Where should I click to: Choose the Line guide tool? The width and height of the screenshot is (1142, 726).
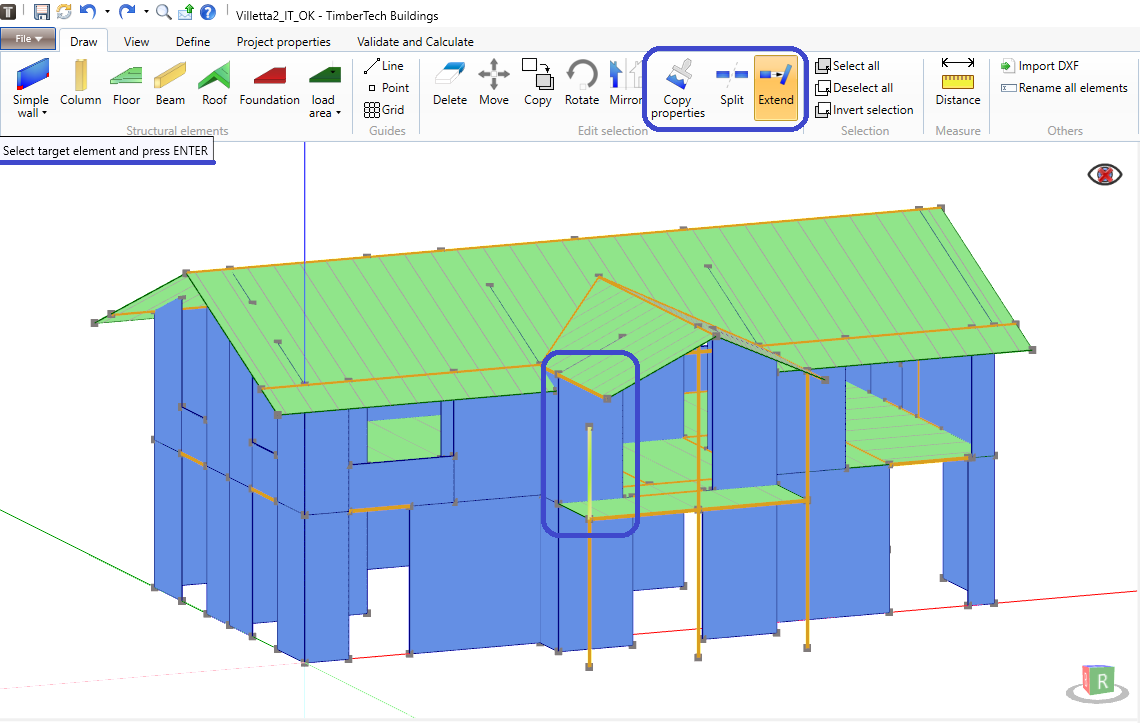[384, 66]
